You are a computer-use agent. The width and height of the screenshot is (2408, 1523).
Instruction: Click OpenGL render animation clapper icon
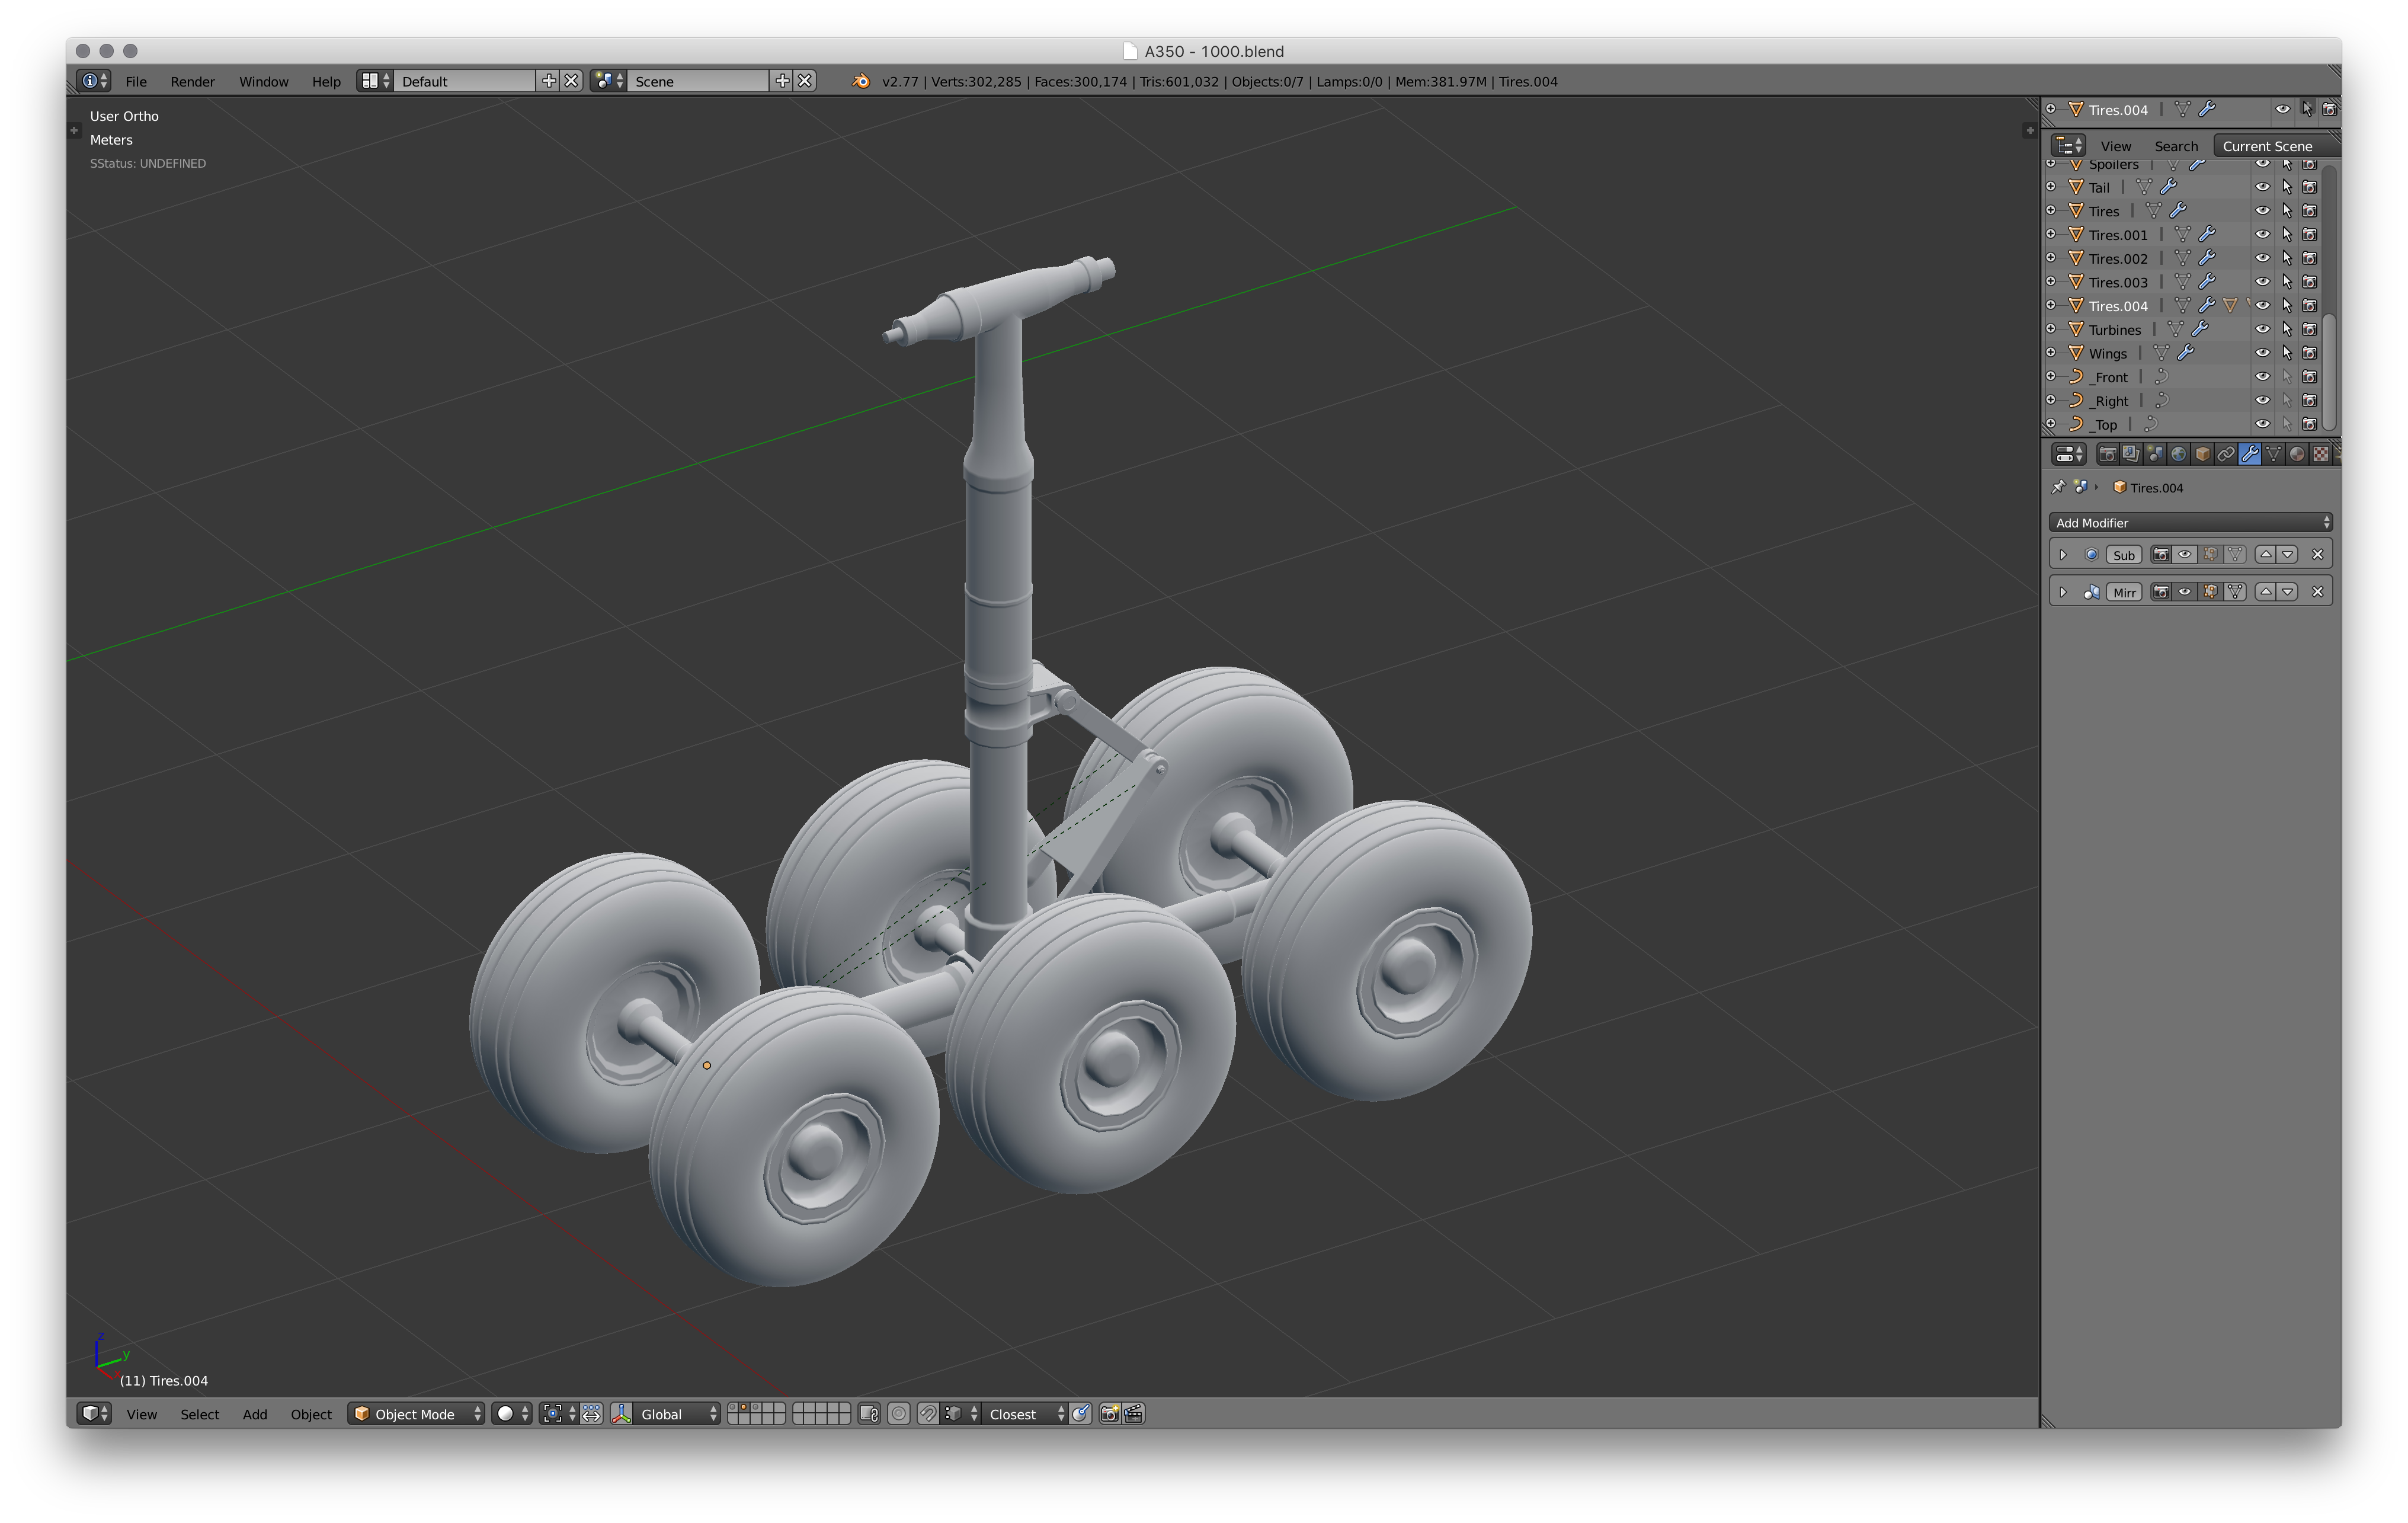point(1134,1413)
